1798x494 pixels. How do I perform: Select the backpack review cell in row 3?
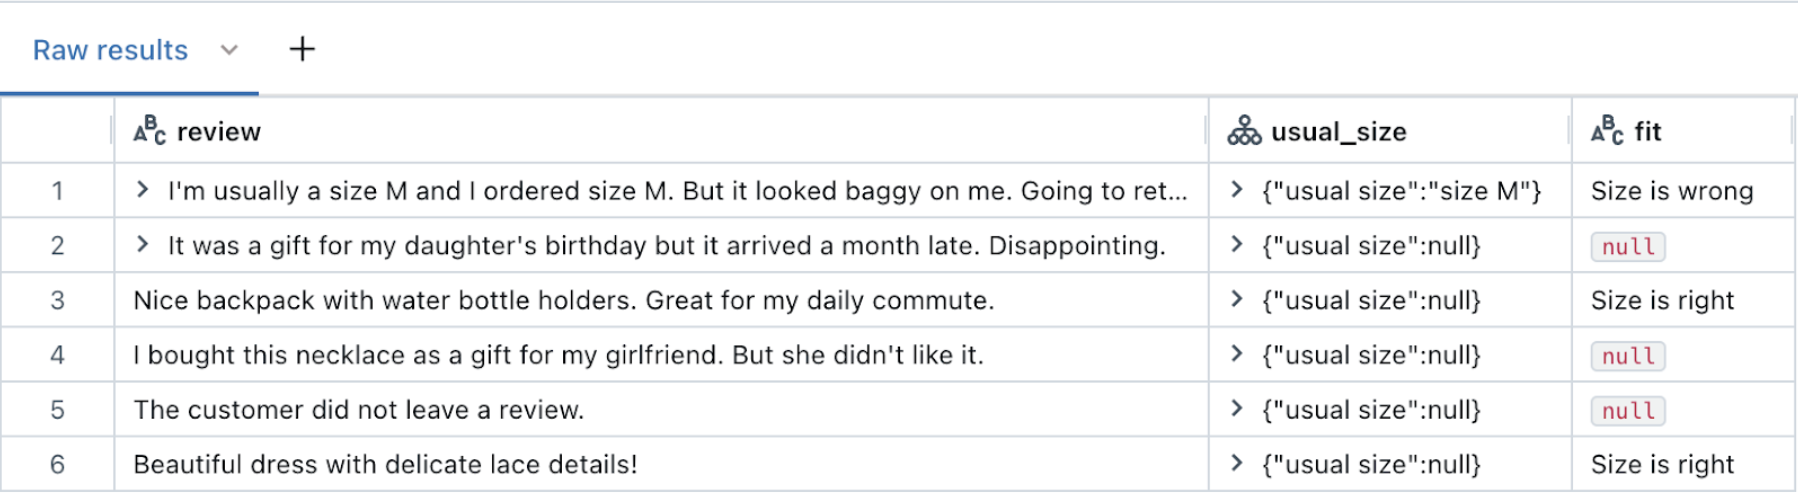pos(563,301)
